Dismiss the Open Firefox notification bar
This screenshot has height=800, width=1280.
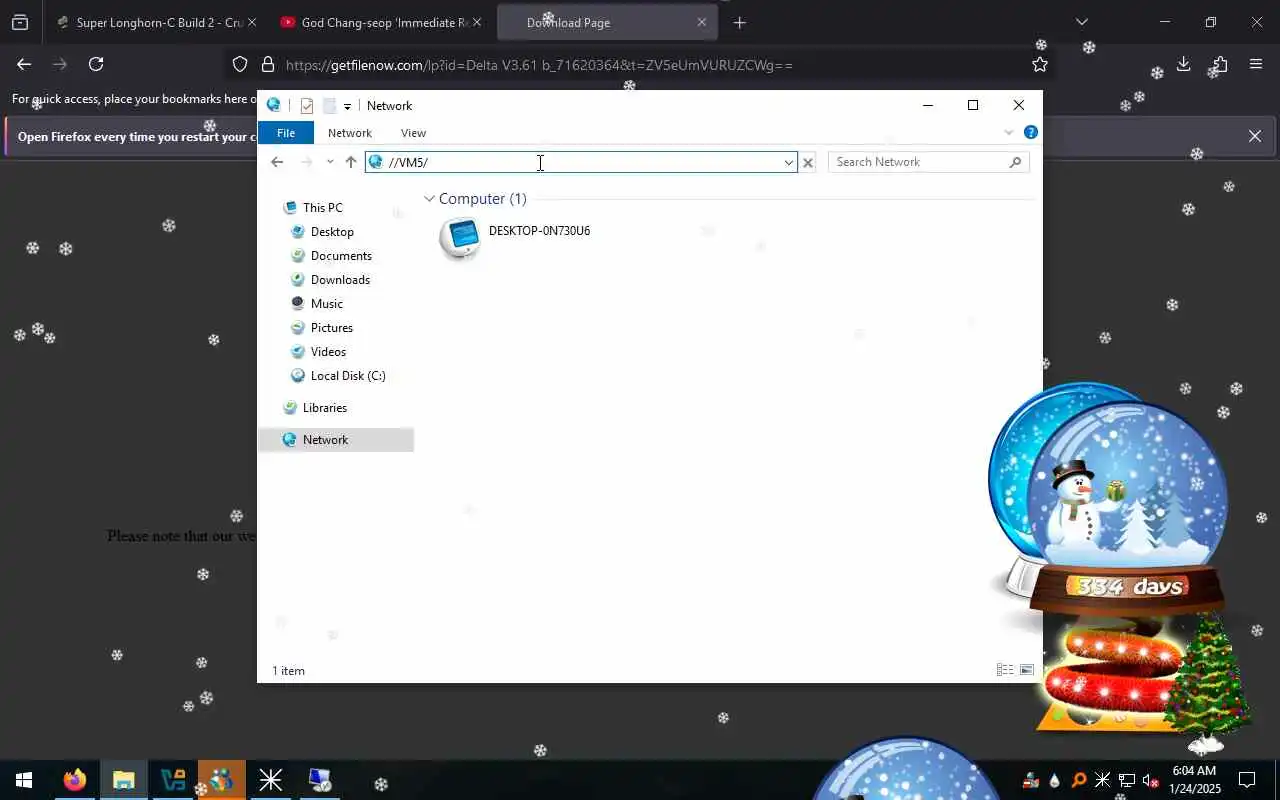[x=1255, y=136]
